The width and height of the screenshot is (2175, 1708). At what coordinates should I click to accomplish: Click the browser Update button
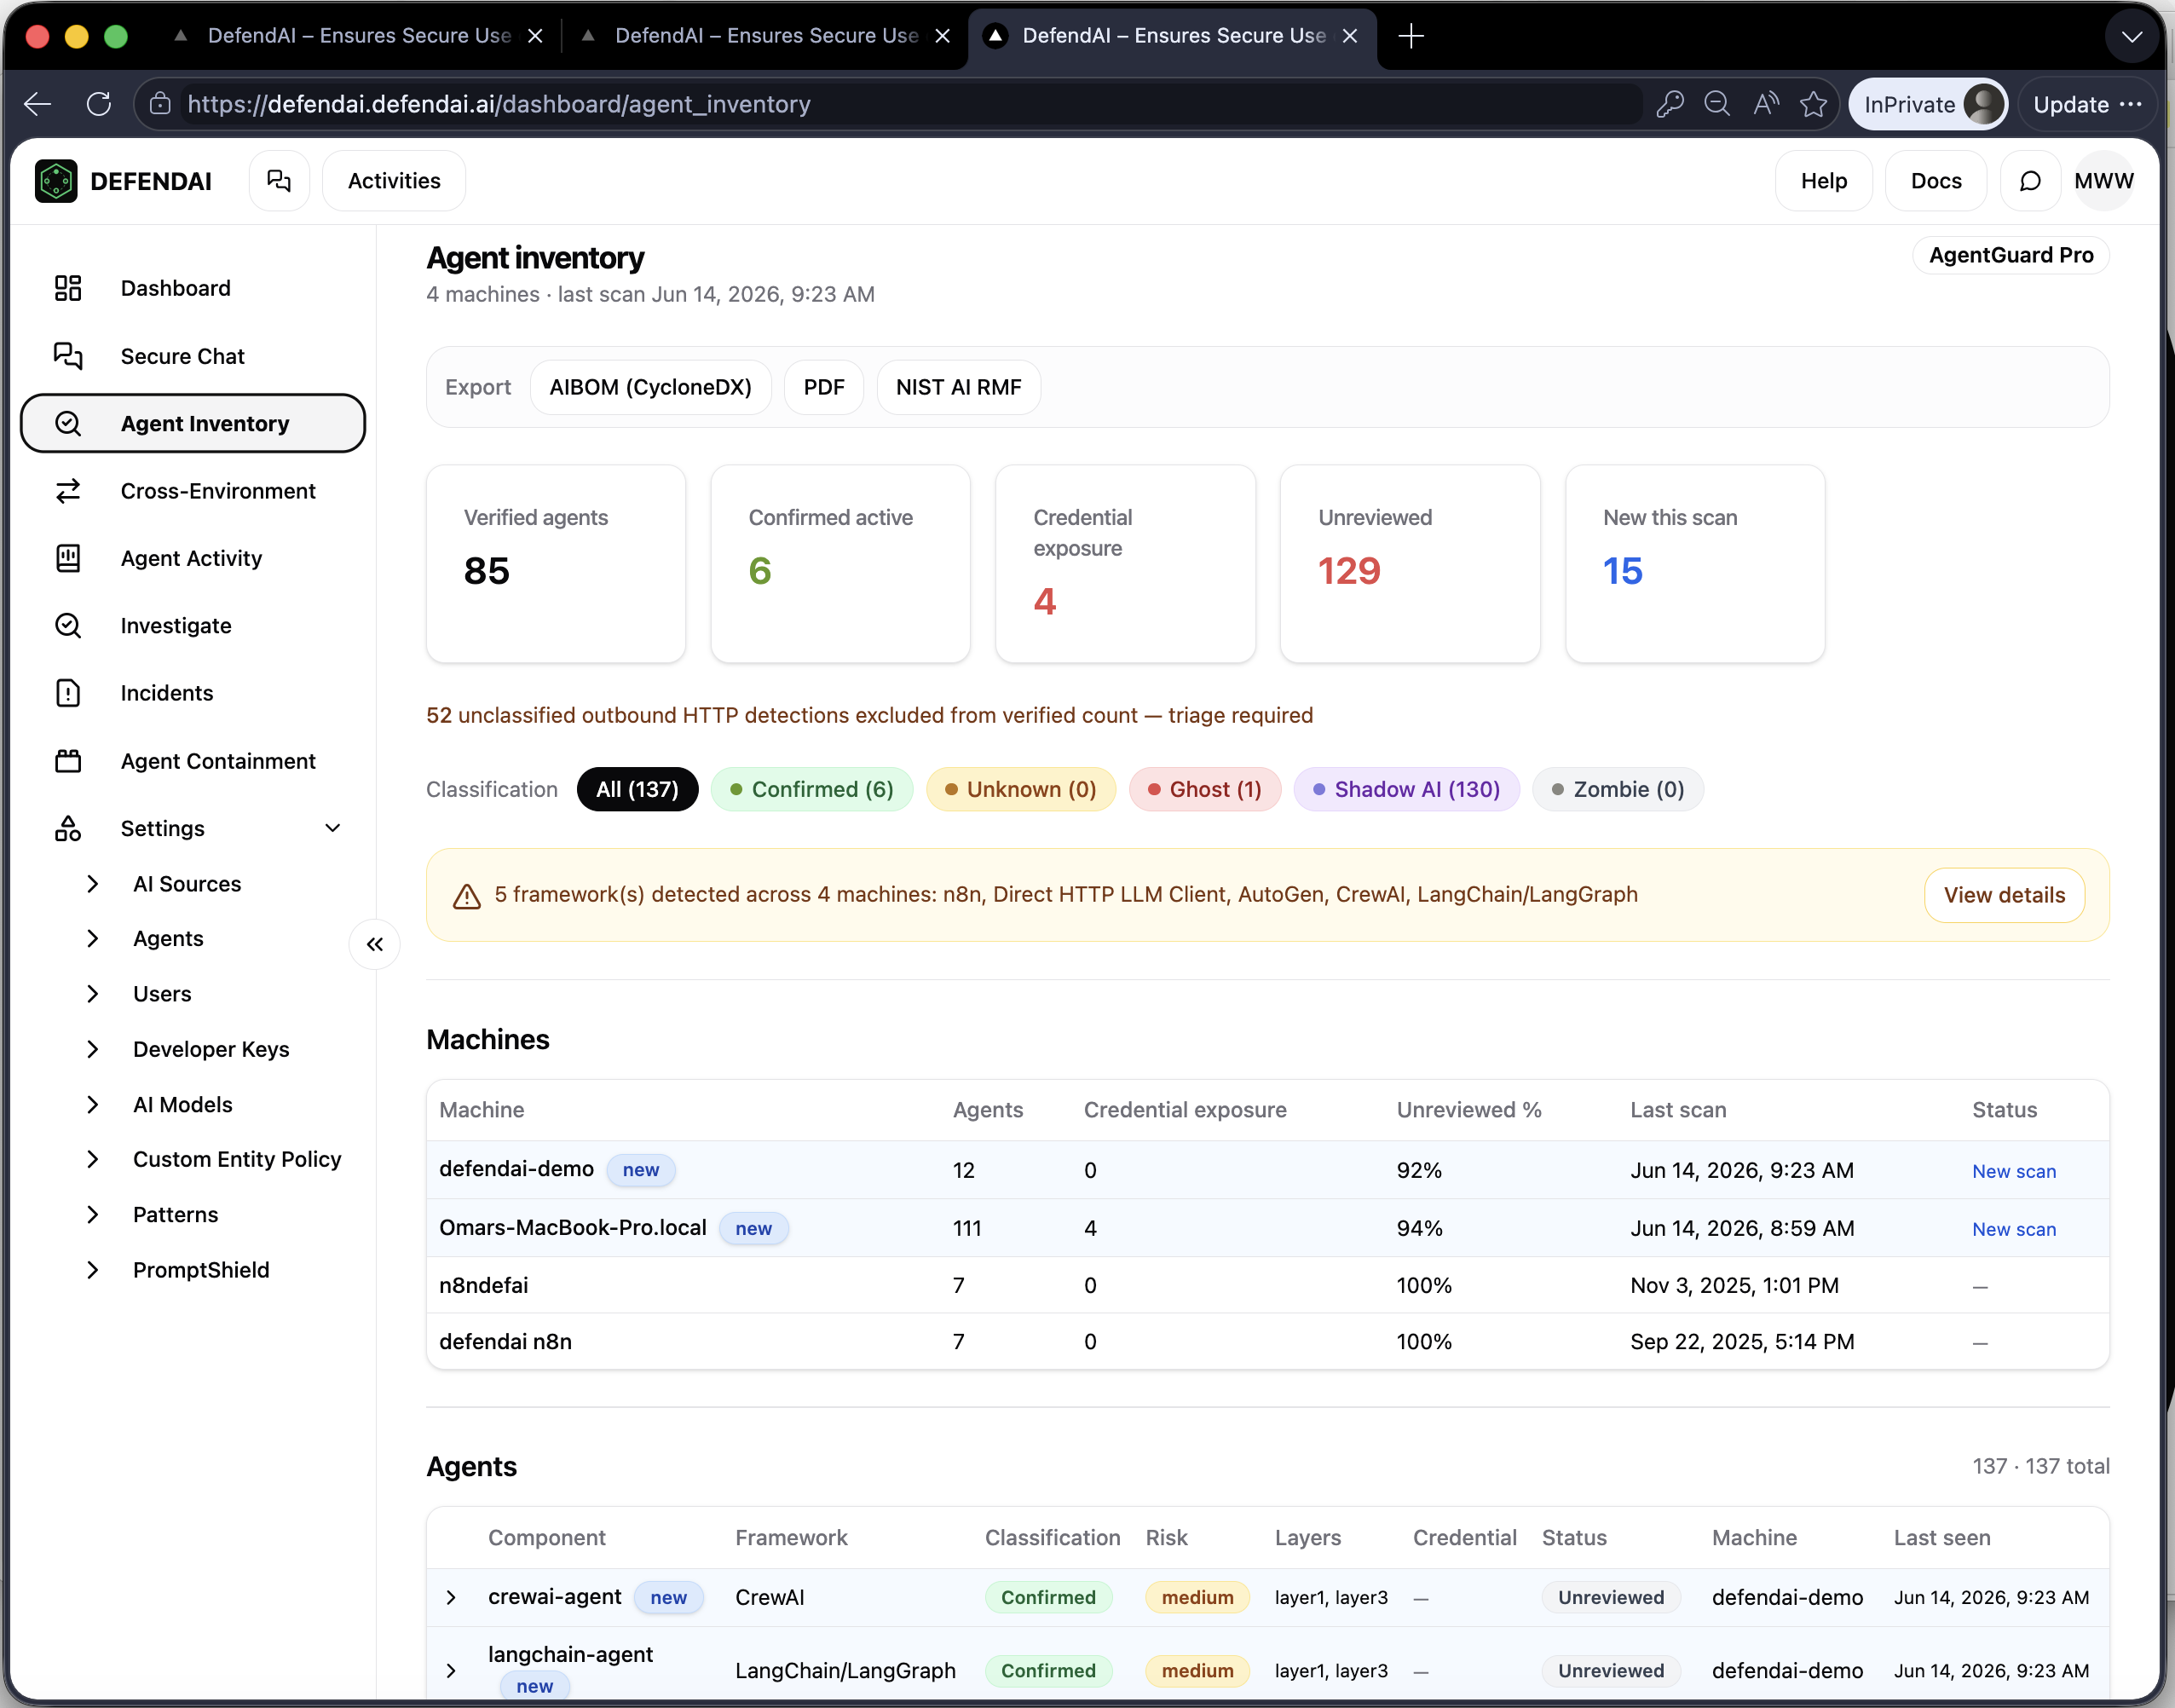click(x=2087, y=104)
